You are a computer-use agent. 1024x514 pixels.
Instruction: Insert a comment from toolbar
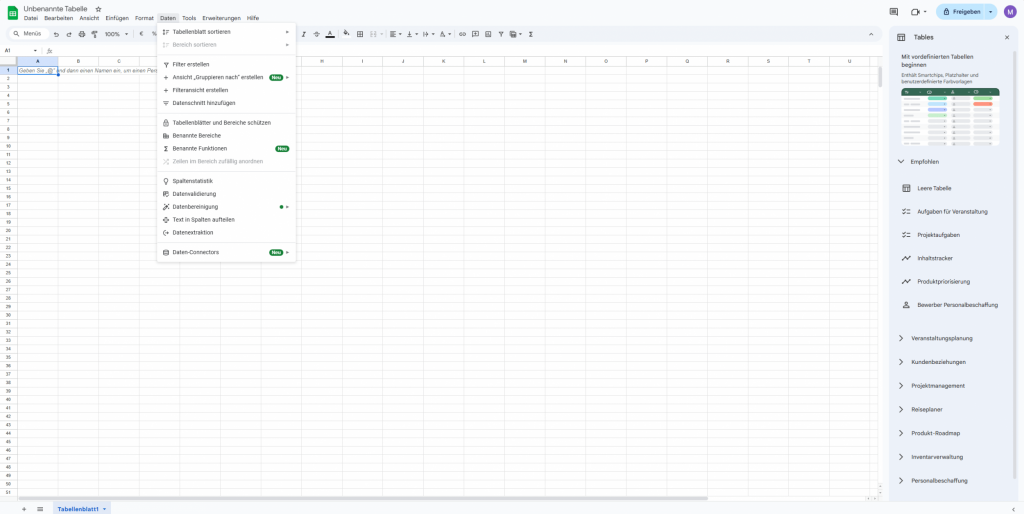pos(475,34)
